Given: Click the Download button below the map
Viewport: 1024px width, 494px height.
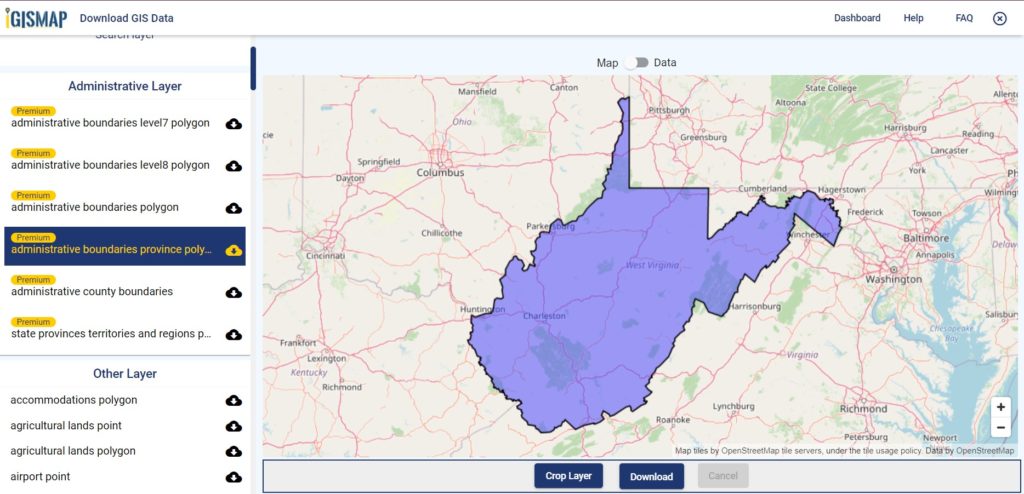Looking at the screenshot, I should point(651,476).
